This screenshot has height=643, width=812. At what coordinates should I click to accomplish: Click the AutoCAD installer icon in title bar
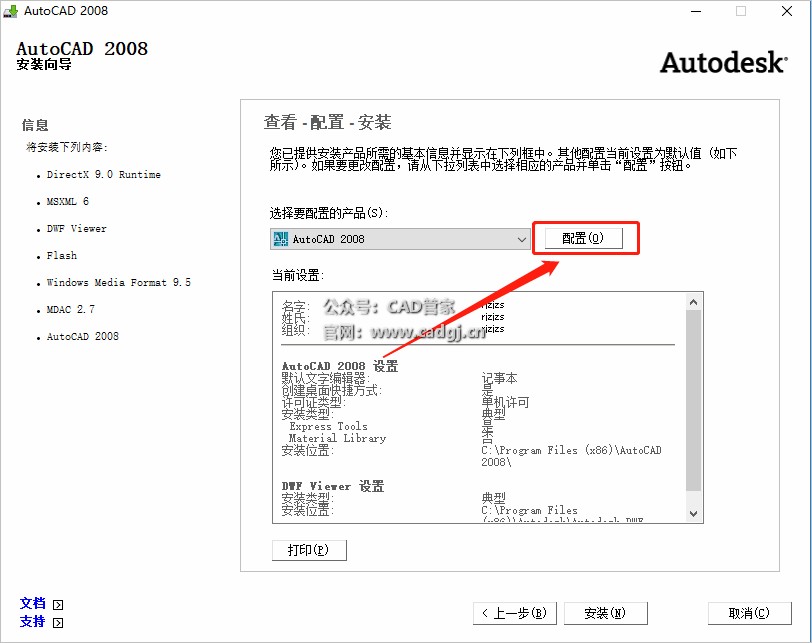pyautogui.click(x=10, y=11)
